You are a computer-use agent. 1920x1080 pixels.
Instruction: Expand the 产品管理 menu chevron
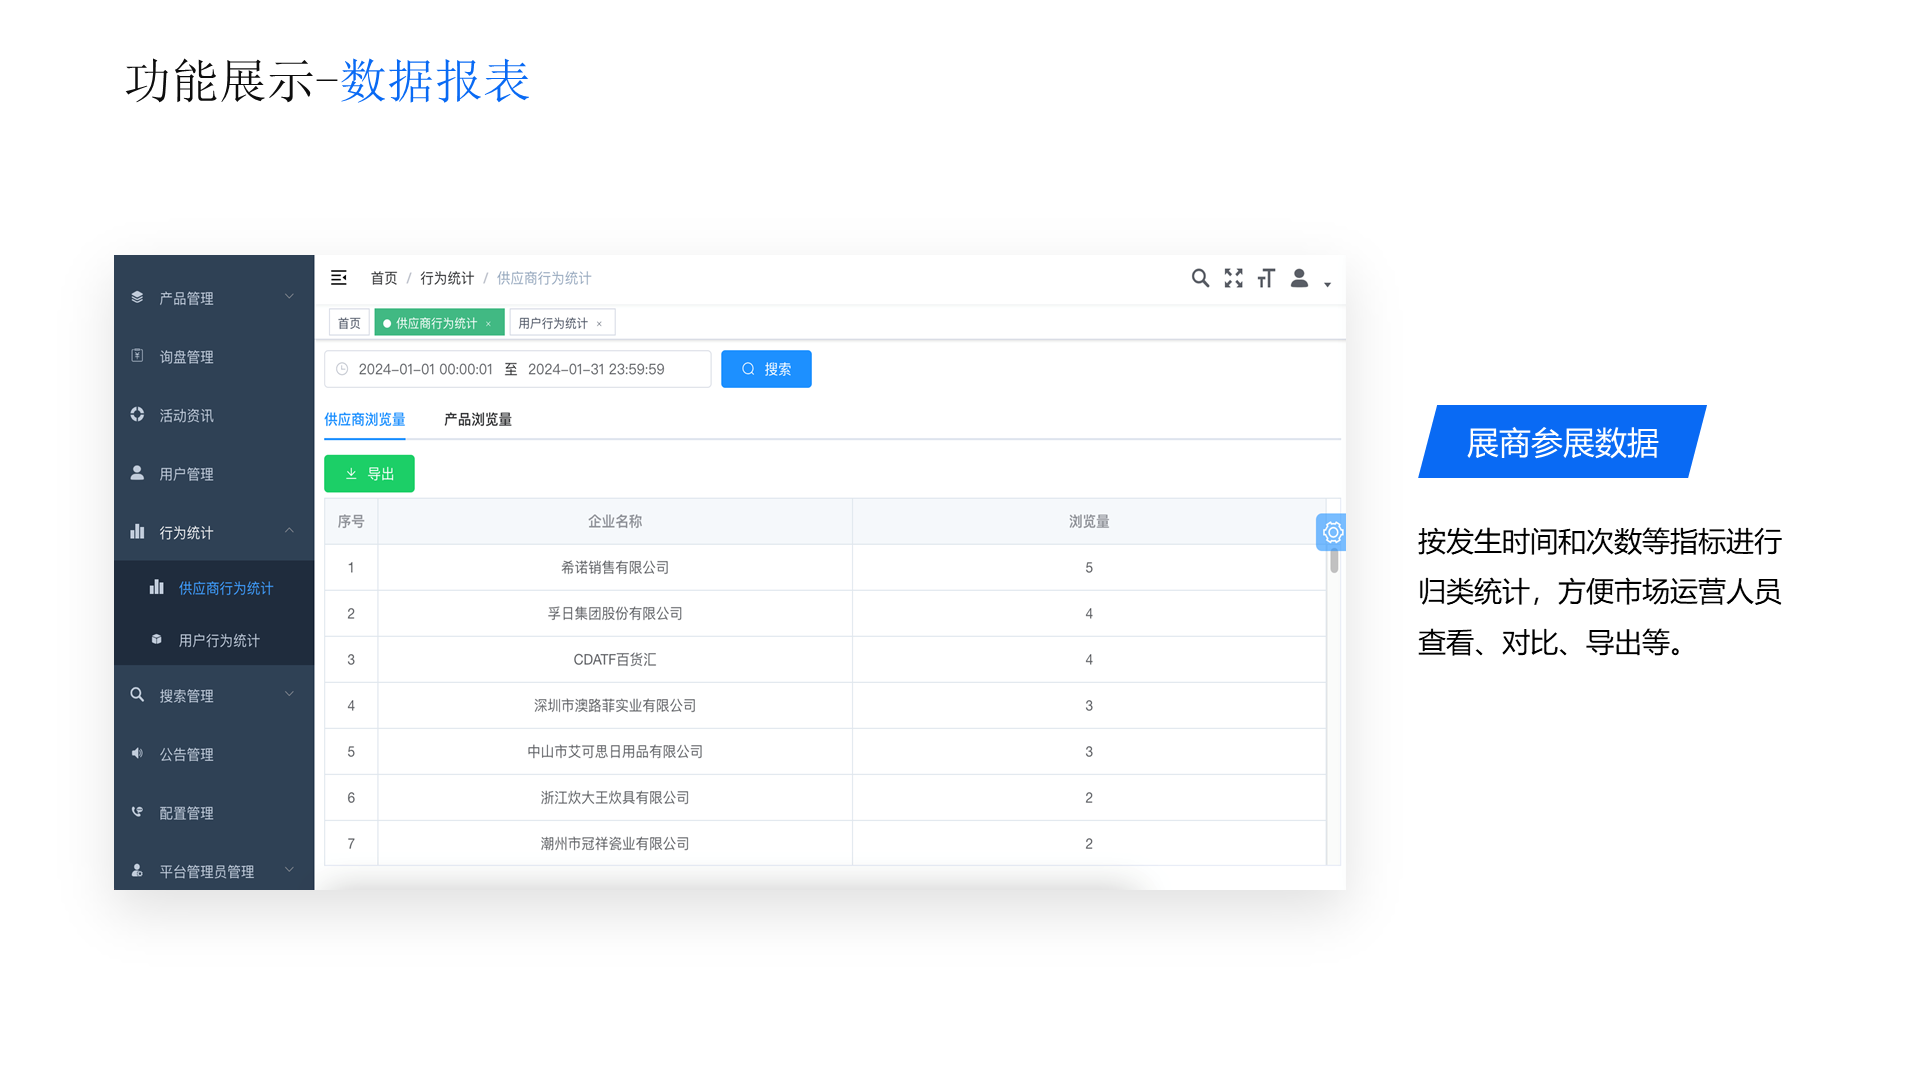click(289, 297)
